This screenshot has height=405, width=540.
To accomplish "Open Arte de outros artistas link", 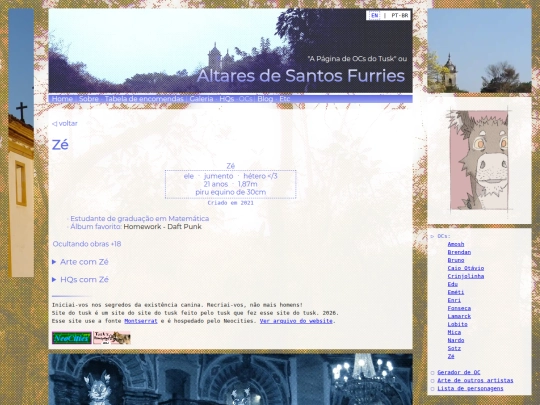I will point(475,380).
